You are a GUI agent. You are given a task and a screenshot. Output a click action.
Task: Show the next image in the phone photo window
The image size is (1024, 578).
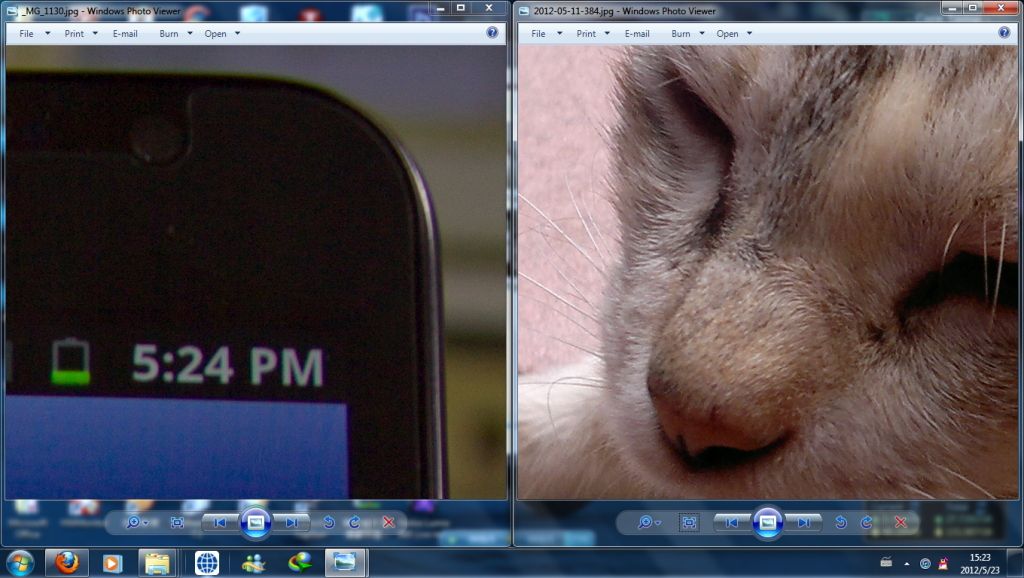pos(291,522)
